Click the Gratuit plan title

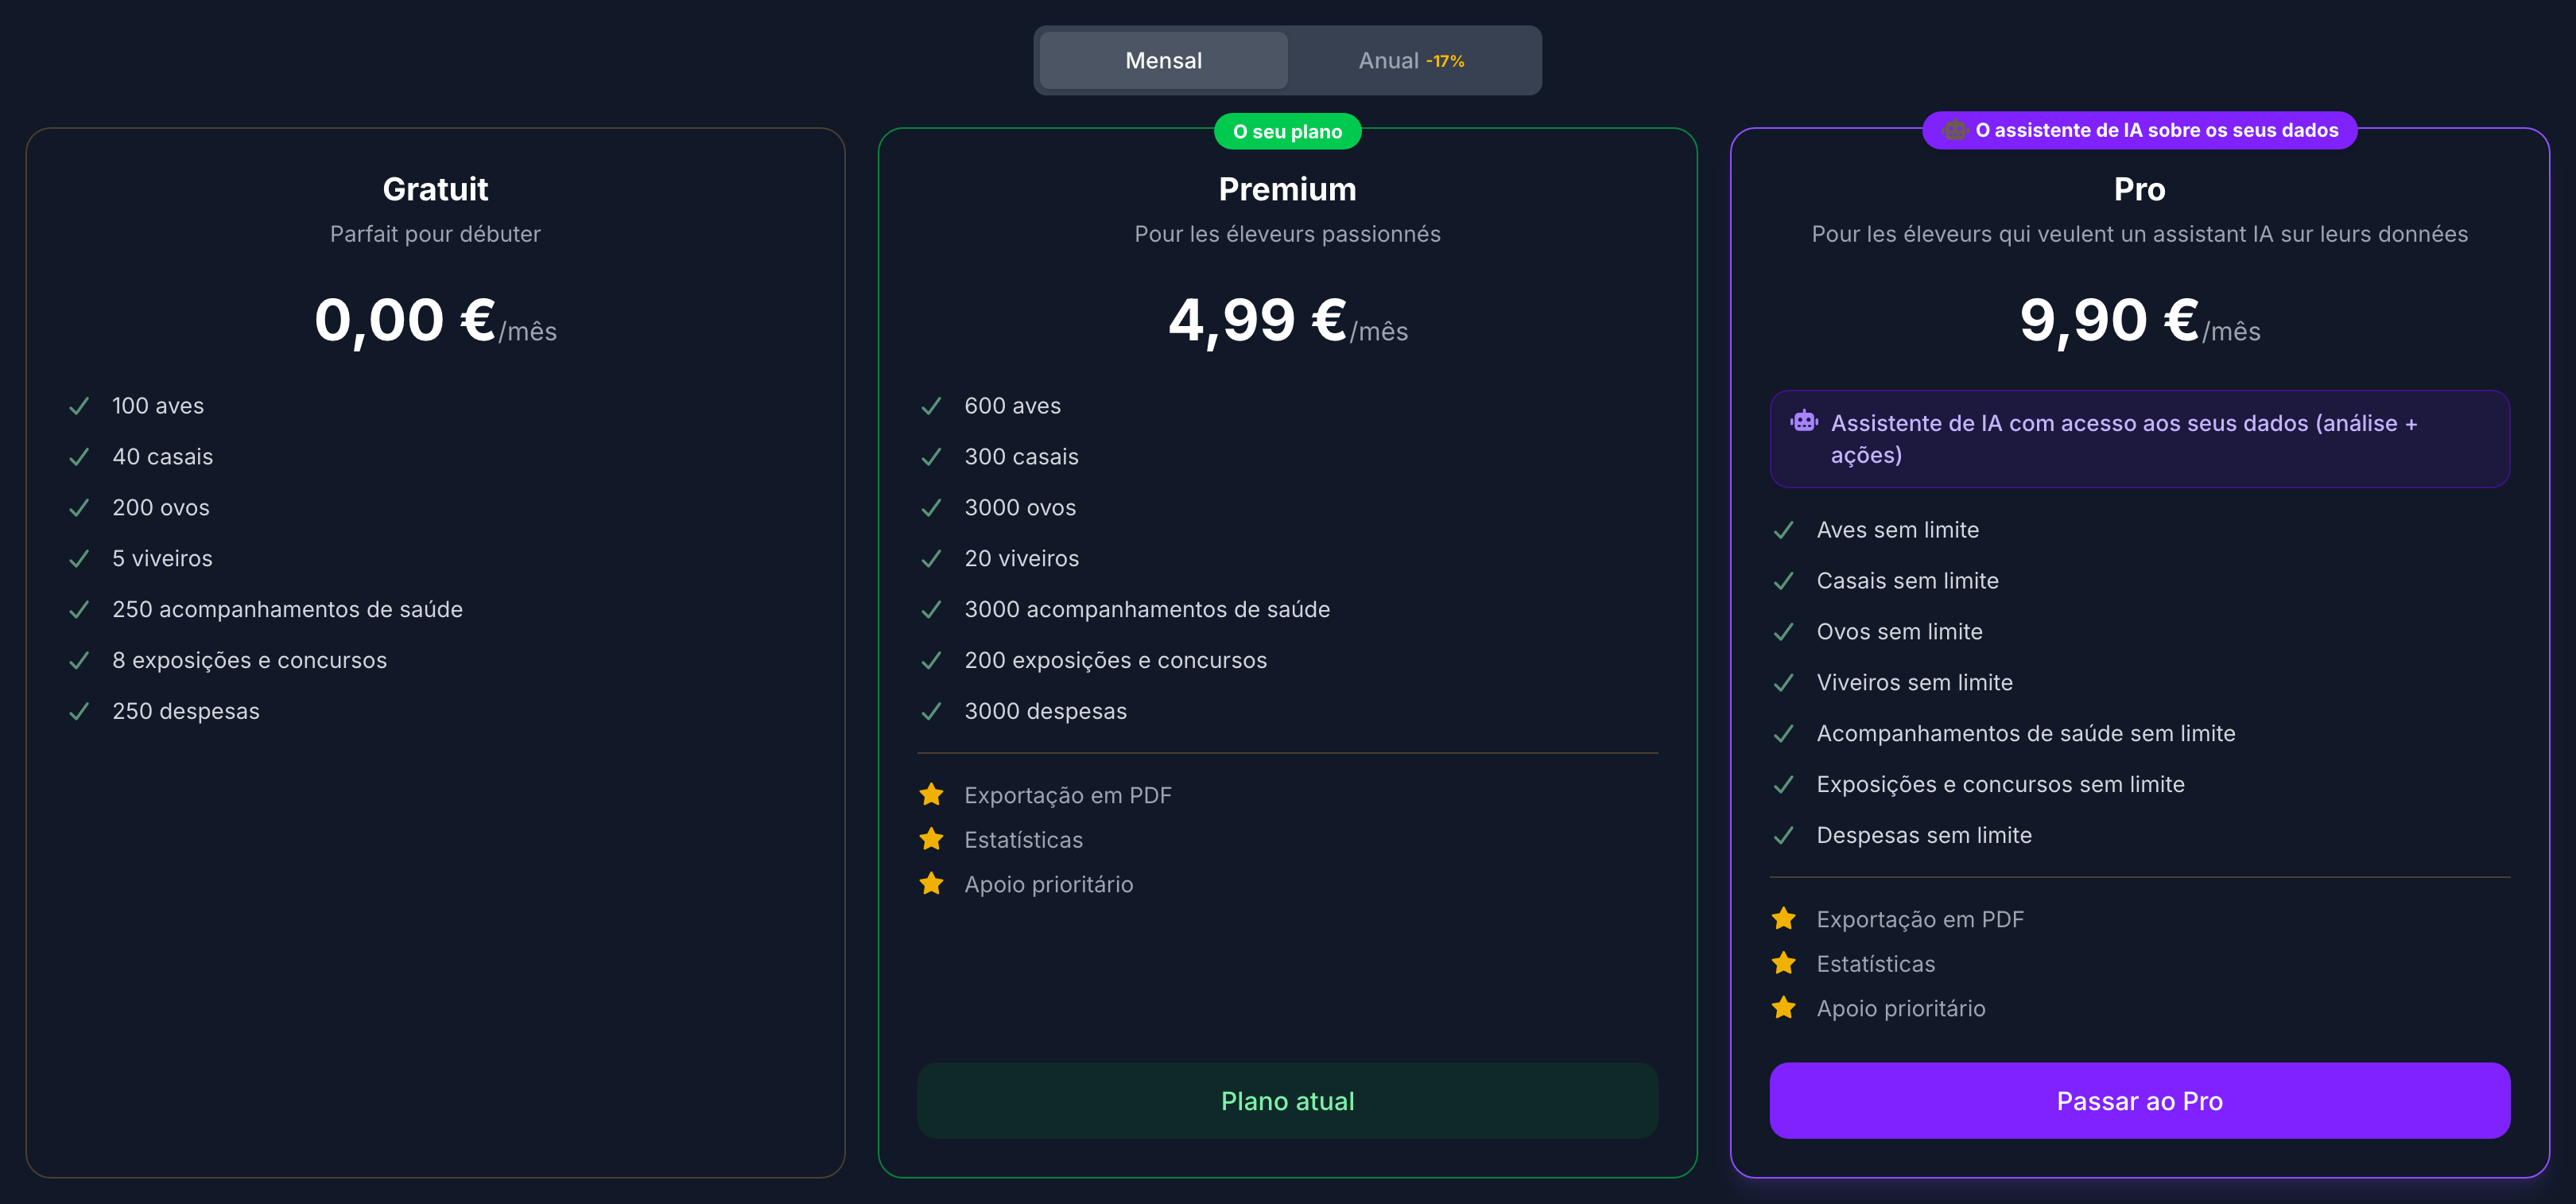[435, 189]
